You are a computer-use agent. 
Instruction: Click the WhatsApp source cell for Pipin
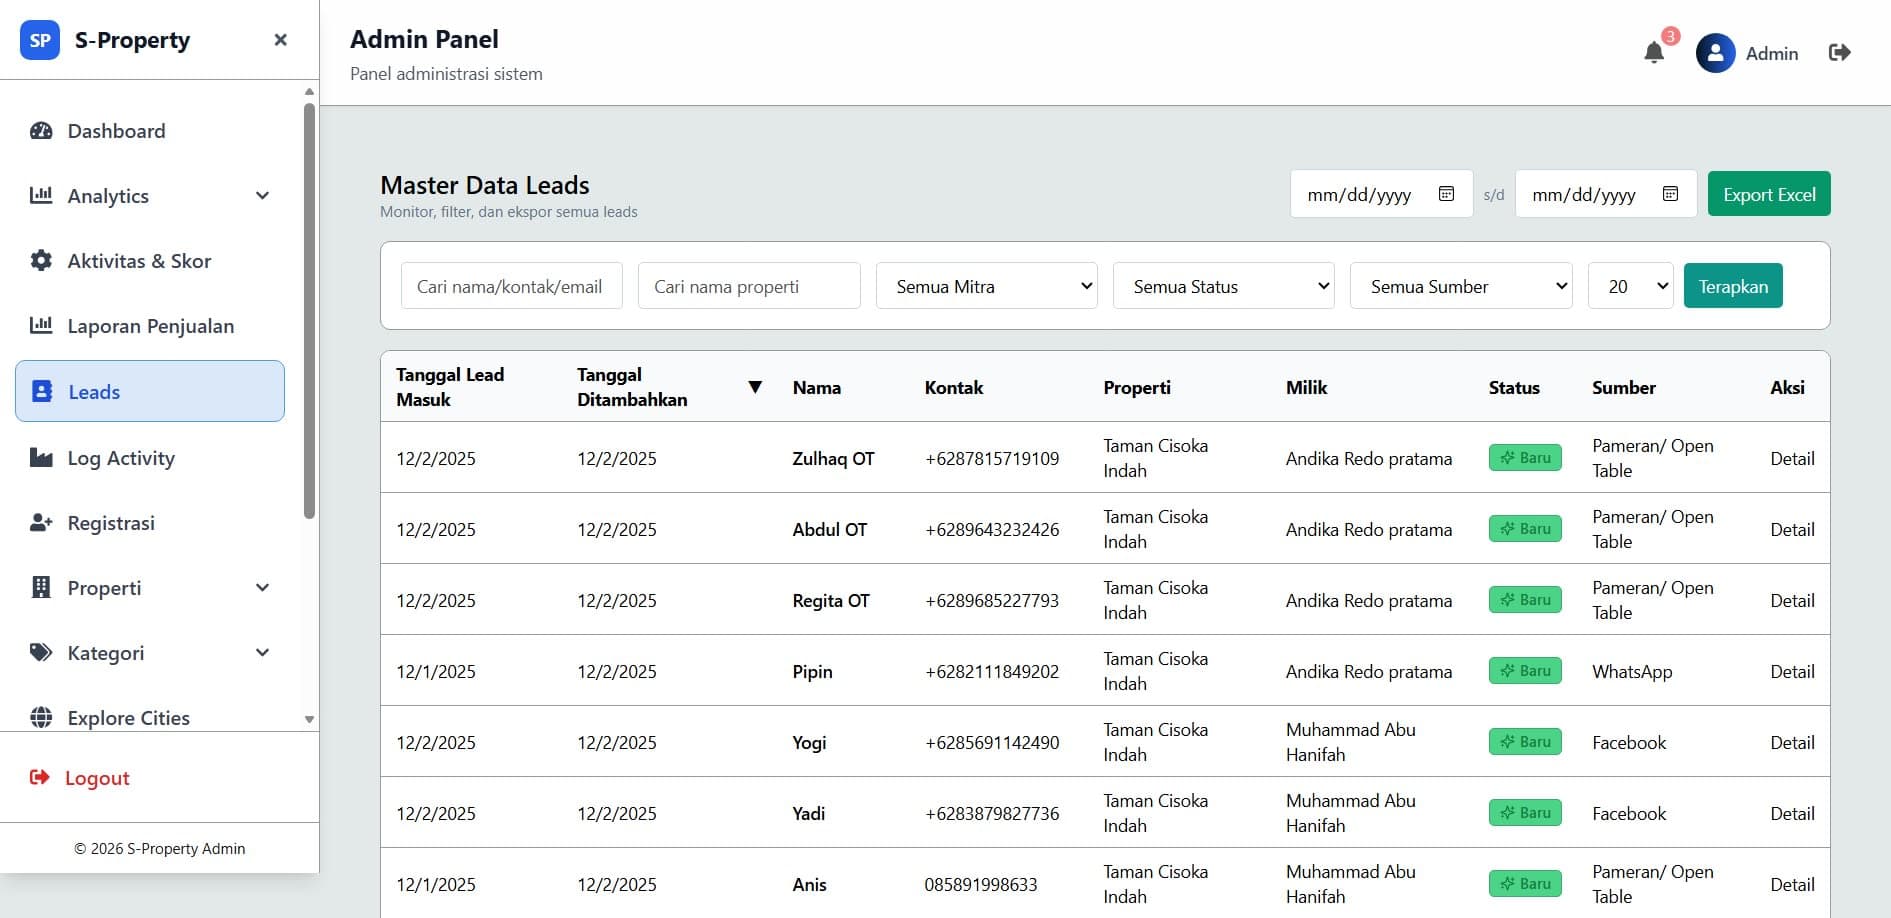(1632, 671)
